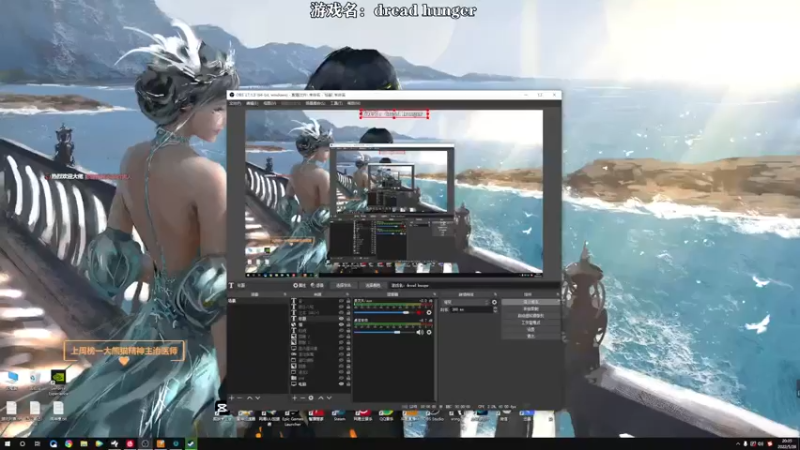This screenshot has width=800, height=450.
Task: Pop out the Sources dock panel
Action: tap(347, 294)
